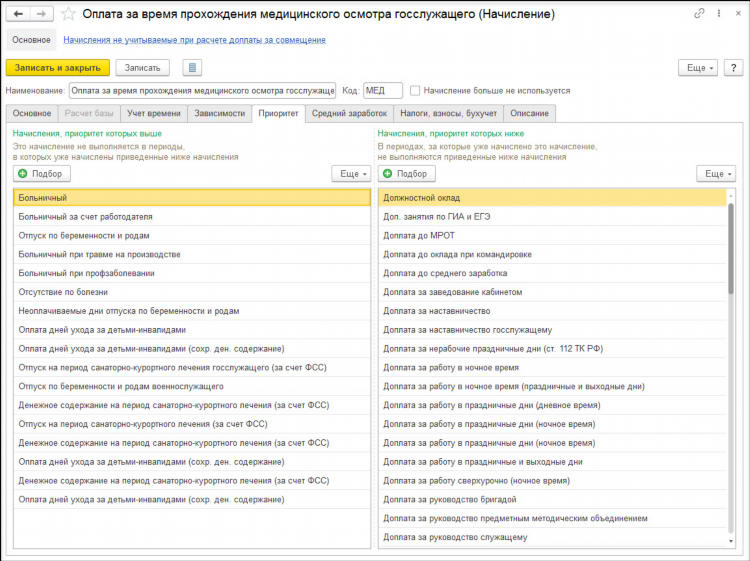This screenshot has height=561, width=750.
Task: Select Доплата за работу в праздничные и выходные дни
Action: pyautogui.click(x=552, y=462)
